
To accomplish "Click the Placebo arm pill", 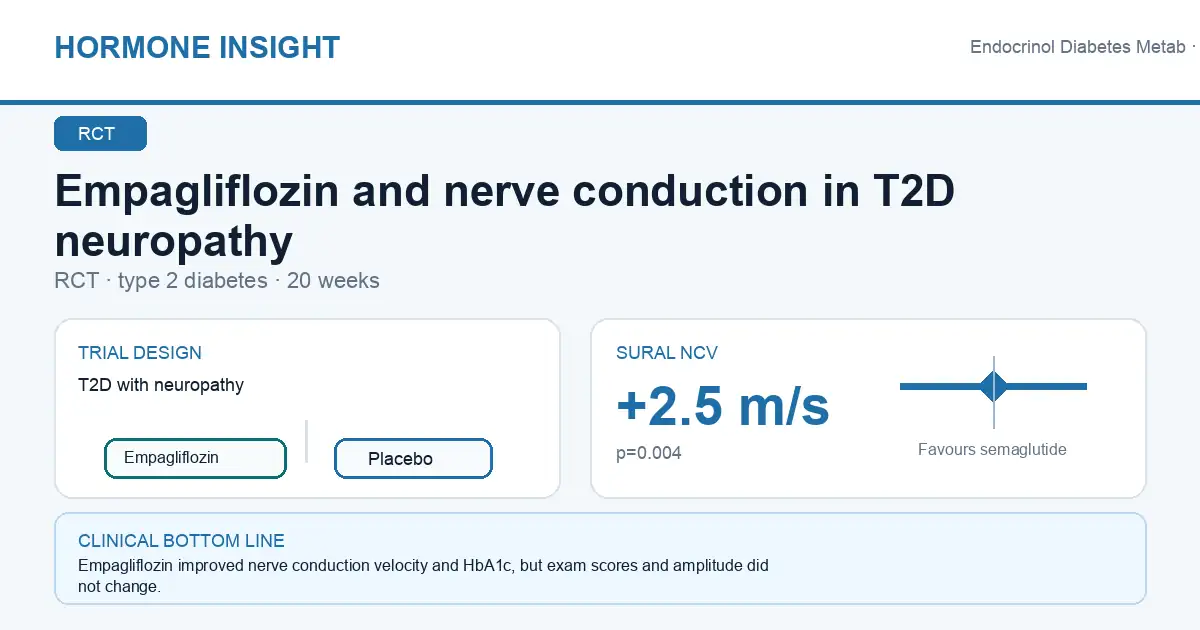I will tap(413, 459).
